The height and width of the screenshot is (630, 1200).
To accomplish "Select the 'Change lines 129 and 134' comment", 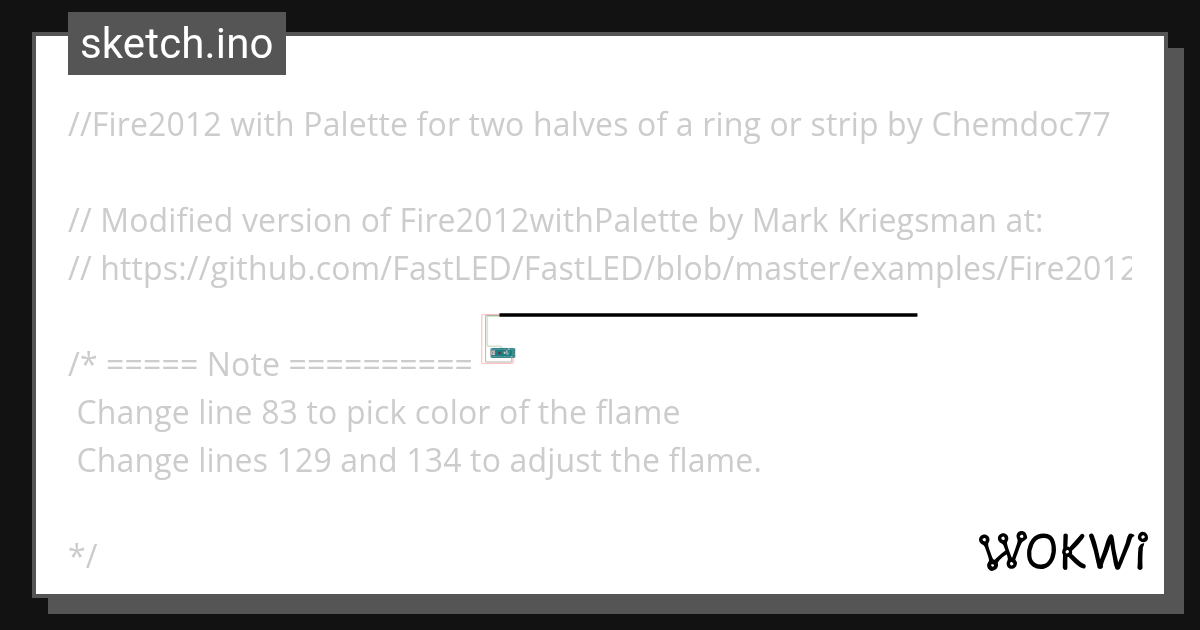I will point(419,460).
